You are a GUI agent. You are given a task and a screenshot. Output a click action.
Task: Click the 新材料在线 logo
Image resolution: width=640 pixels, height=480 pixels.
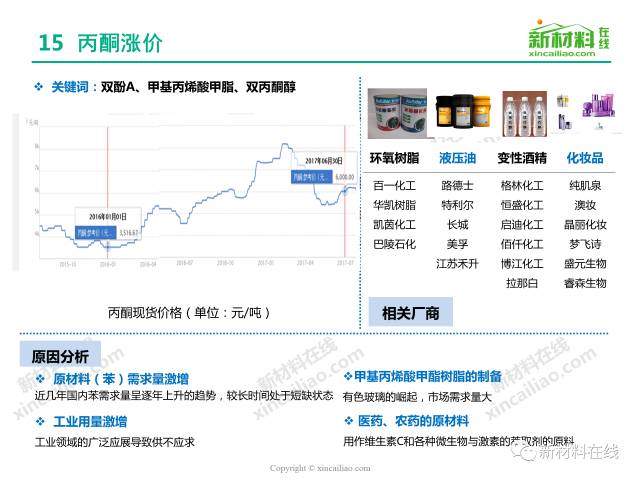point(569,39)
